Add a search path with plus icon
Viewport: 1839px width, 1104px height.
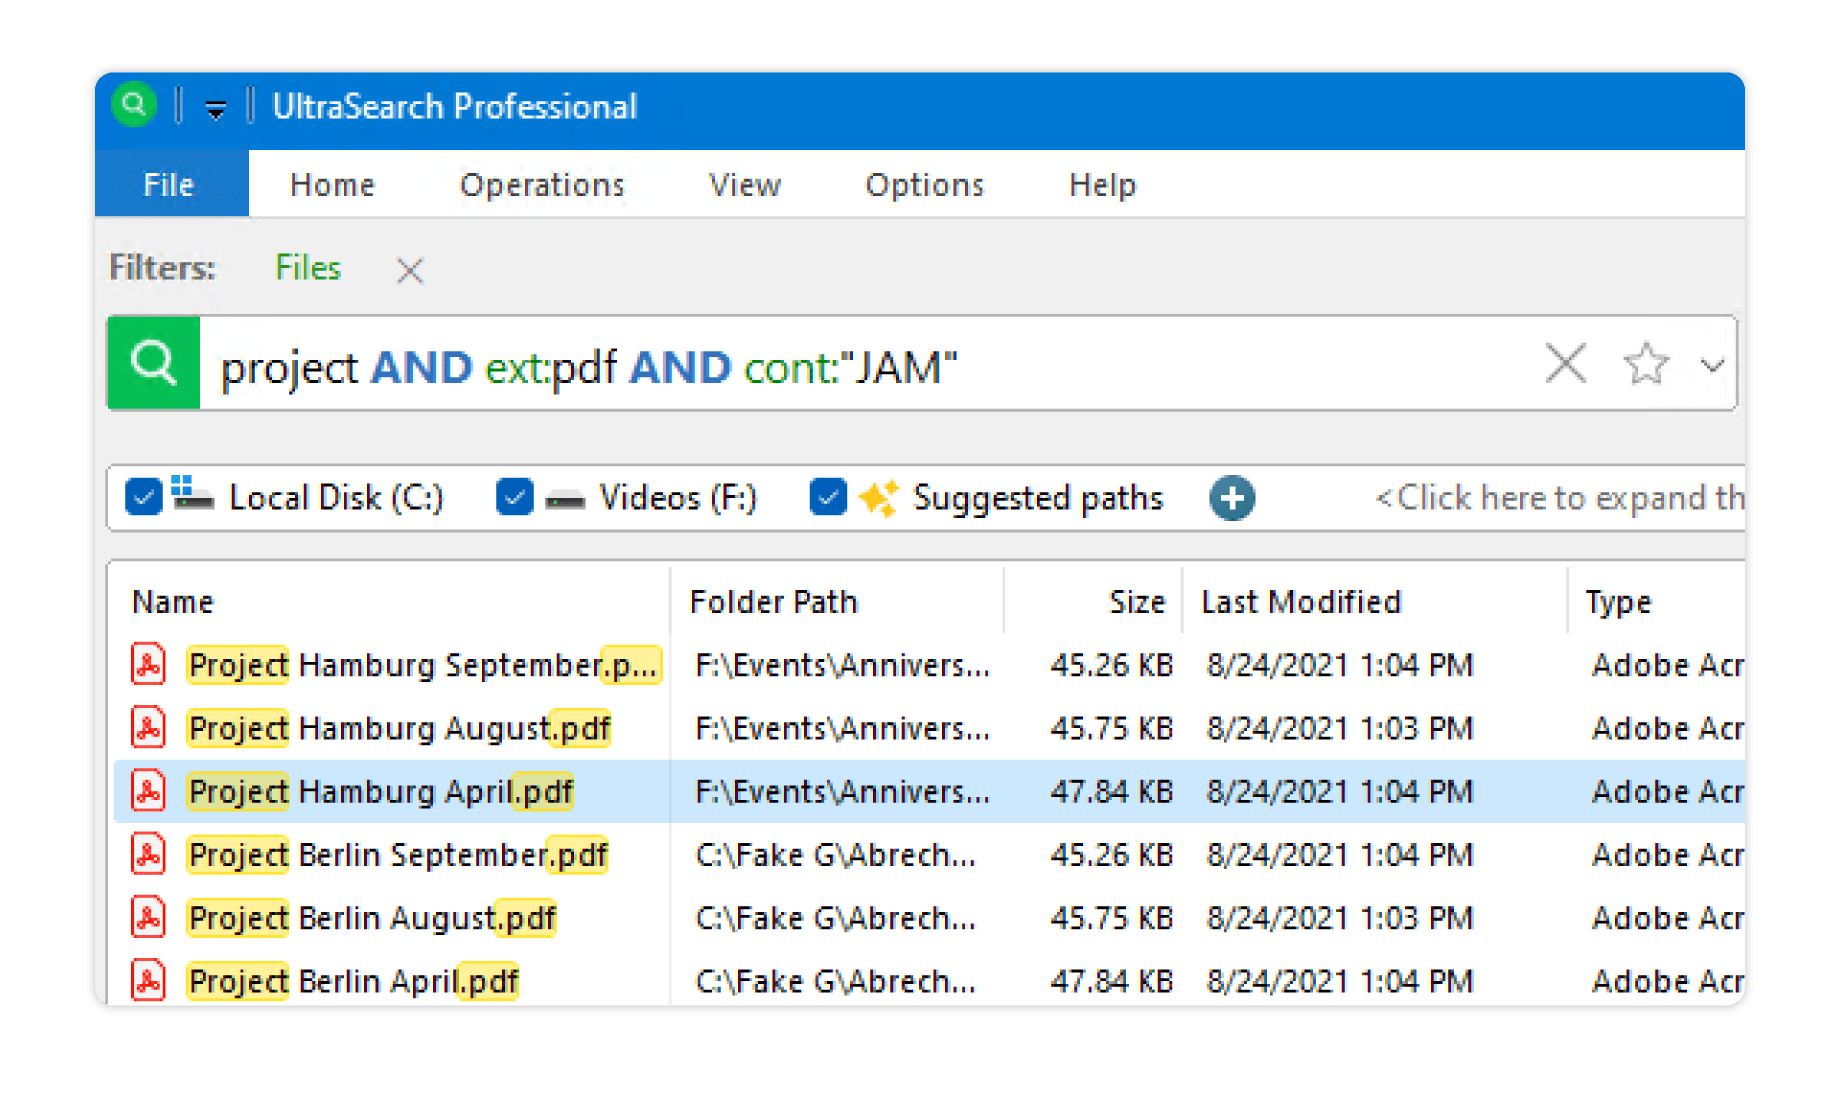point(1232,498)
